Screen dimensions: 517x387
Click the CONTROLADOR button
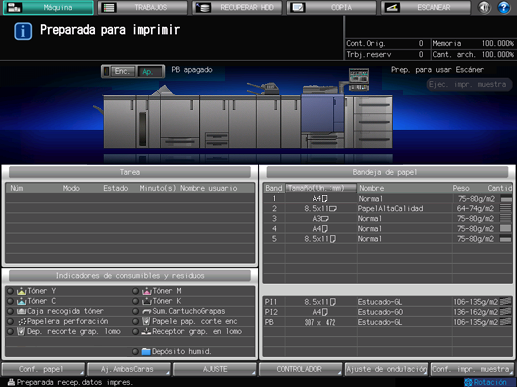pos(301,369)
